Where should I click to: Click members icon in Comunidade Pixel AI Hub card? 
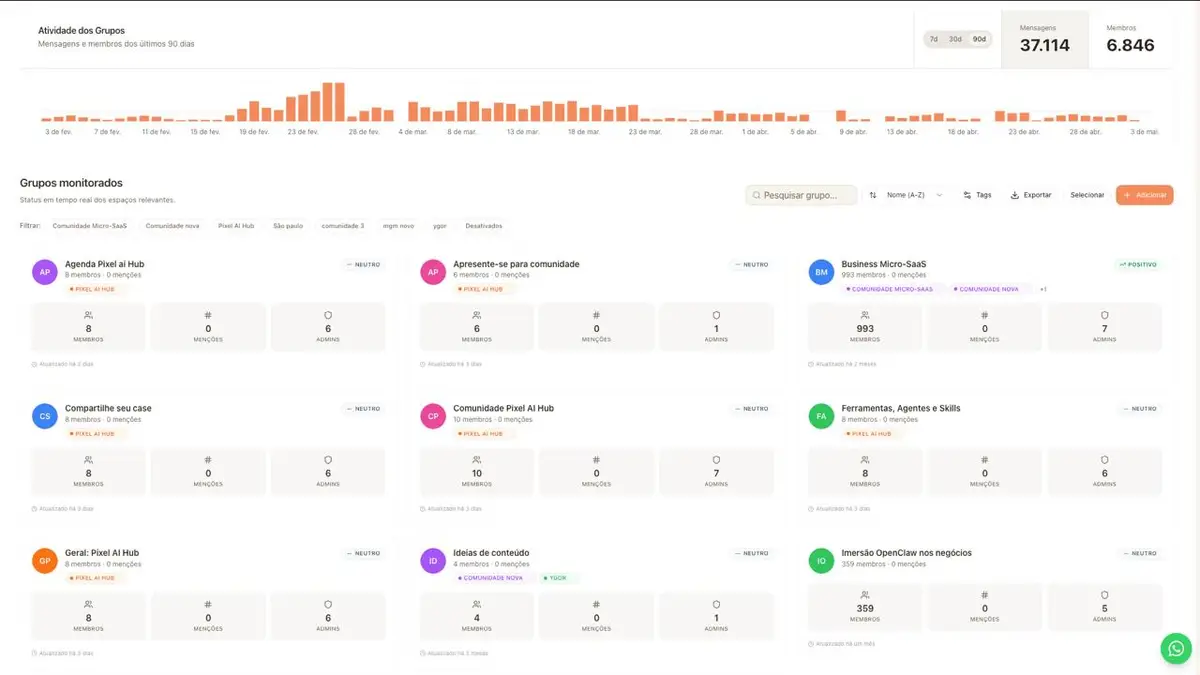click(x=476, y=460)
